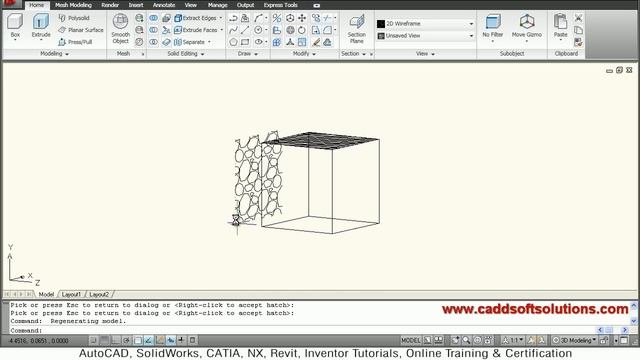Open the Separate dropdown arrow
The height and width of the screenshot is (360, 640).
point(209,42)
